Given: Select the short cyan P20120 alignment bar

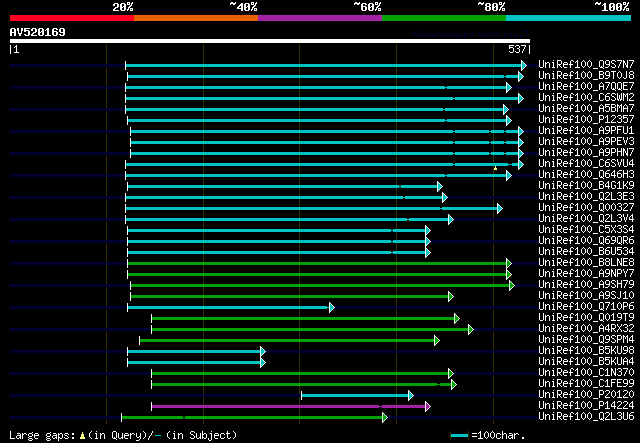Looking at the screenshot, I should (356, 395).
